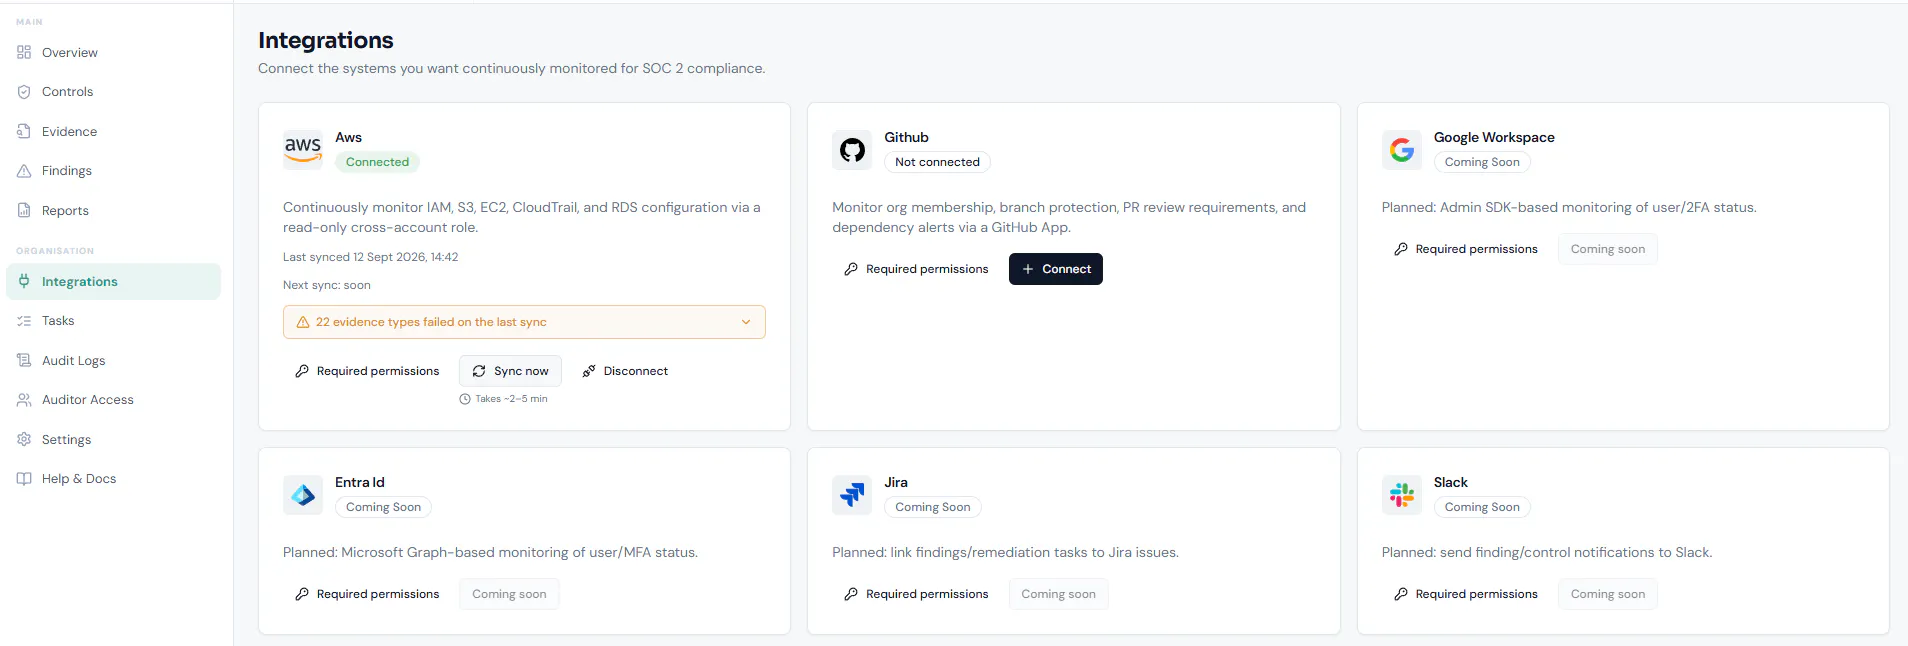Click Coming Soon badge under Jira title
Screen dimensions: 1908x646
coord(933,507)
